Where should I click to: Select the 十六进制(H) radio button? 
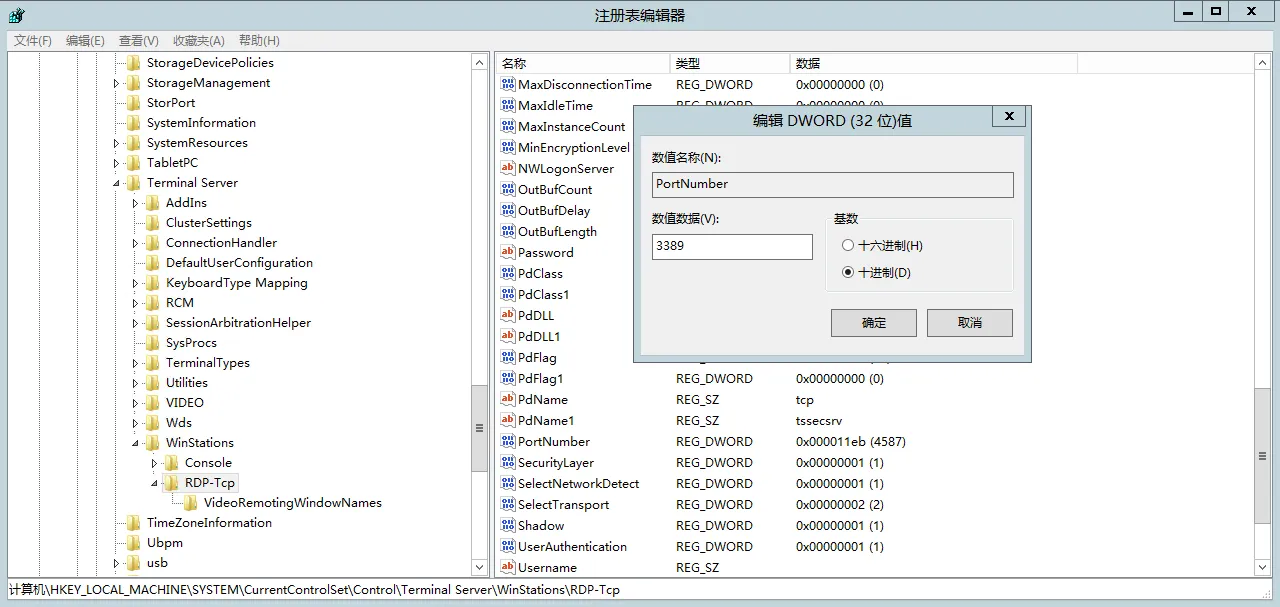(x=847, y=244)
